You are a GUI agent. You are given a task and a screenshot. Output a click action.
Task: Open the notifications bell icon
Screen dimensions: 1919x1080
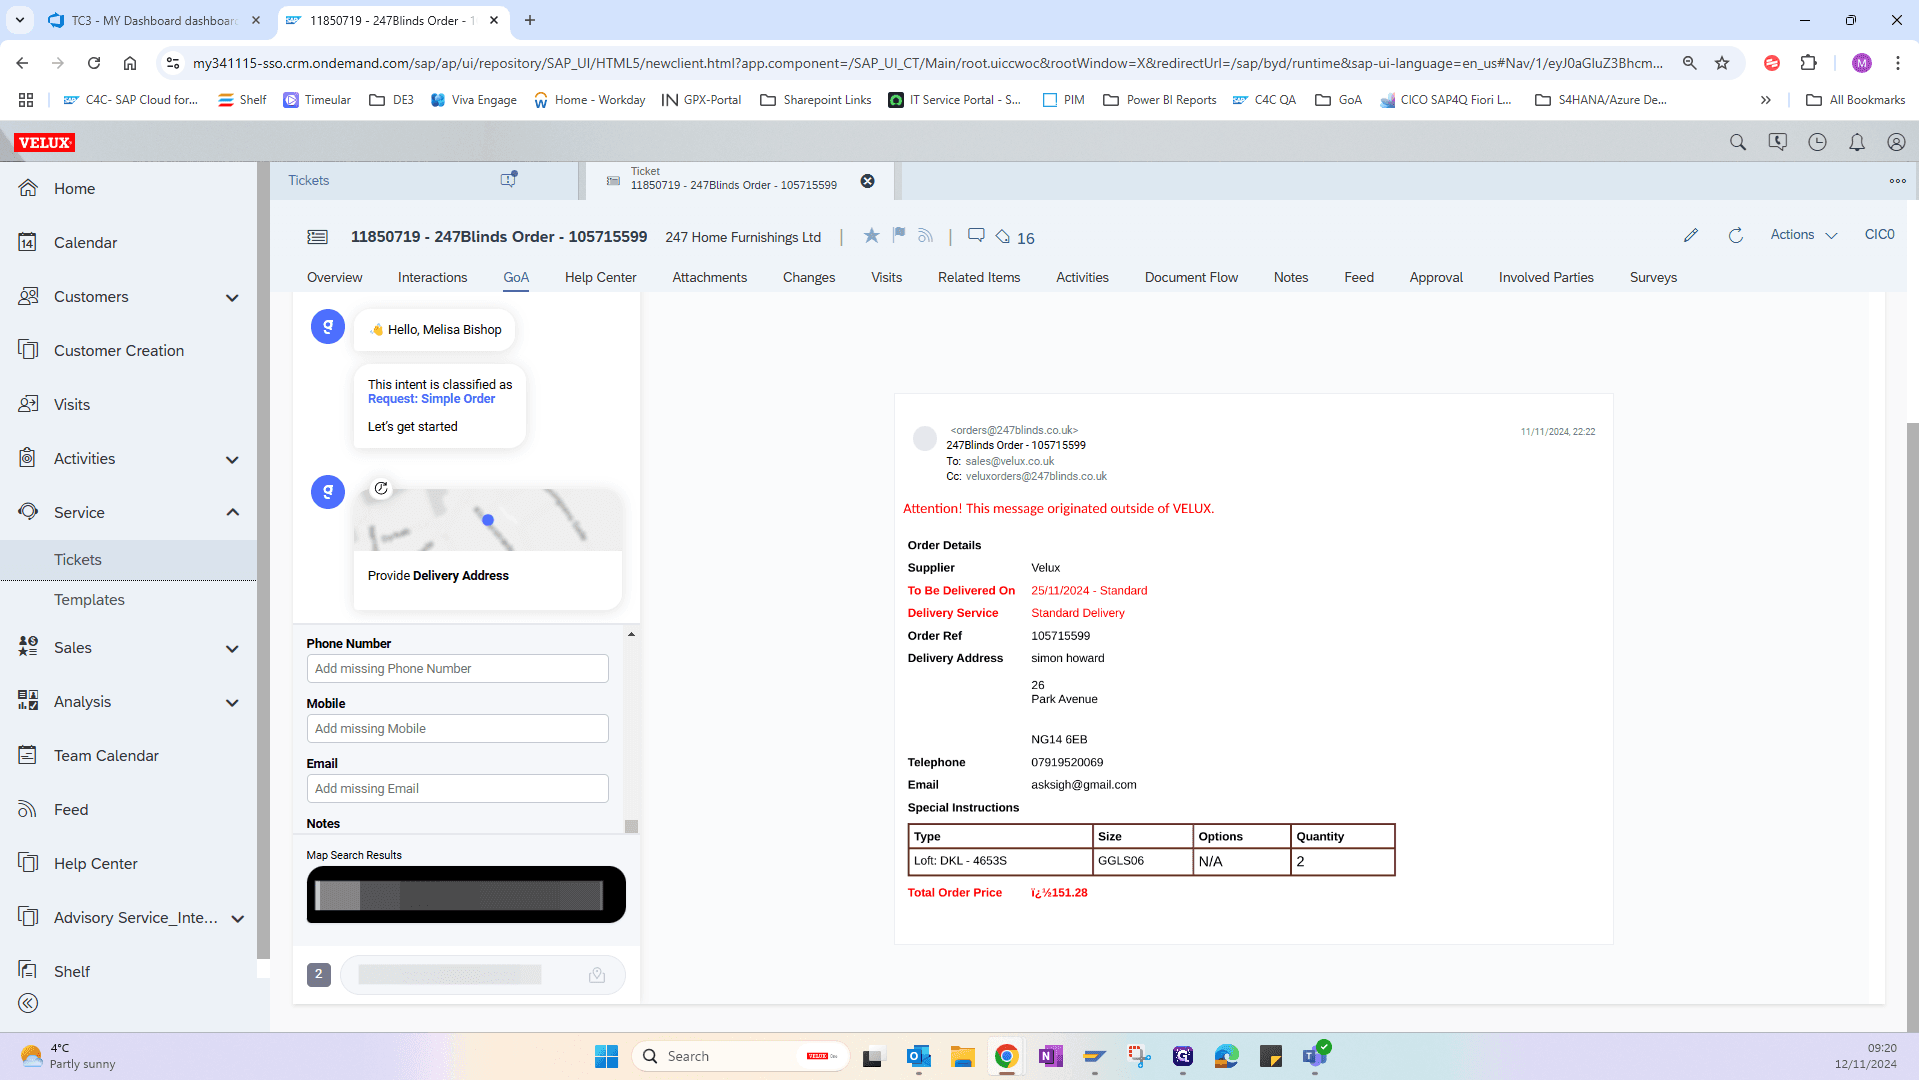(1857, 142)
